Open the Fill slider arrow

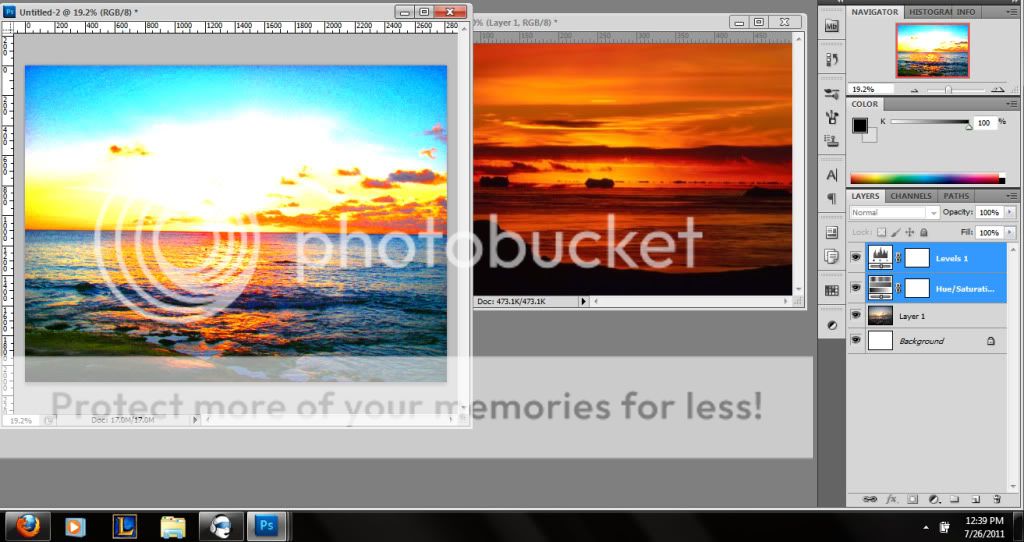1010,232
